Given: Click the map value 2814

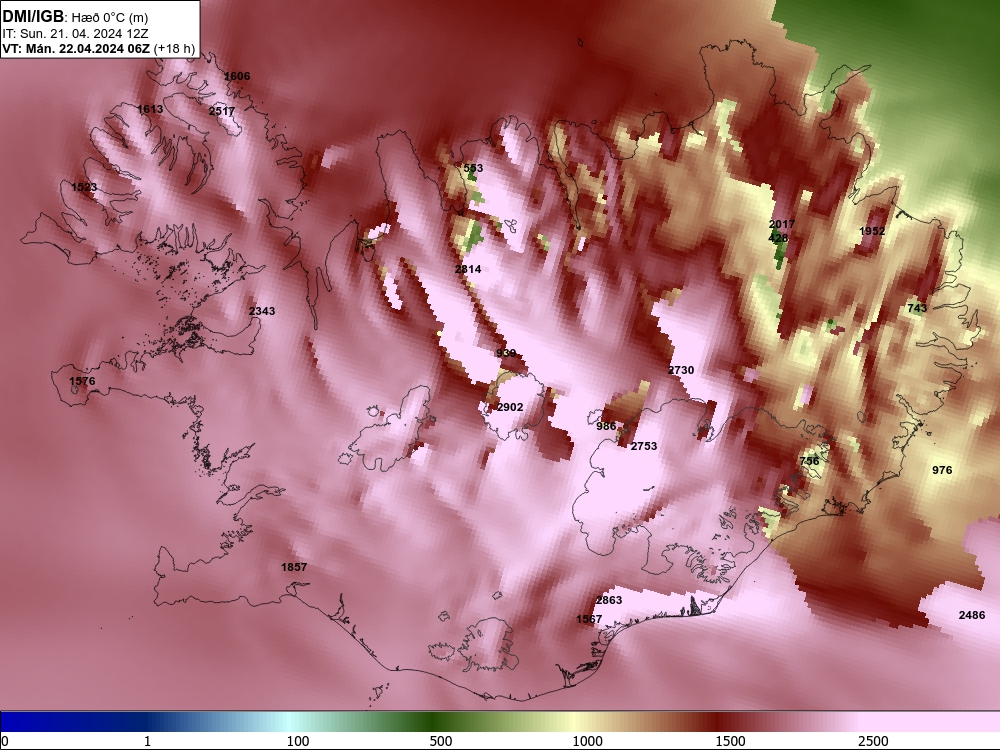Looking at the screenshot, I should pos(468,269).
